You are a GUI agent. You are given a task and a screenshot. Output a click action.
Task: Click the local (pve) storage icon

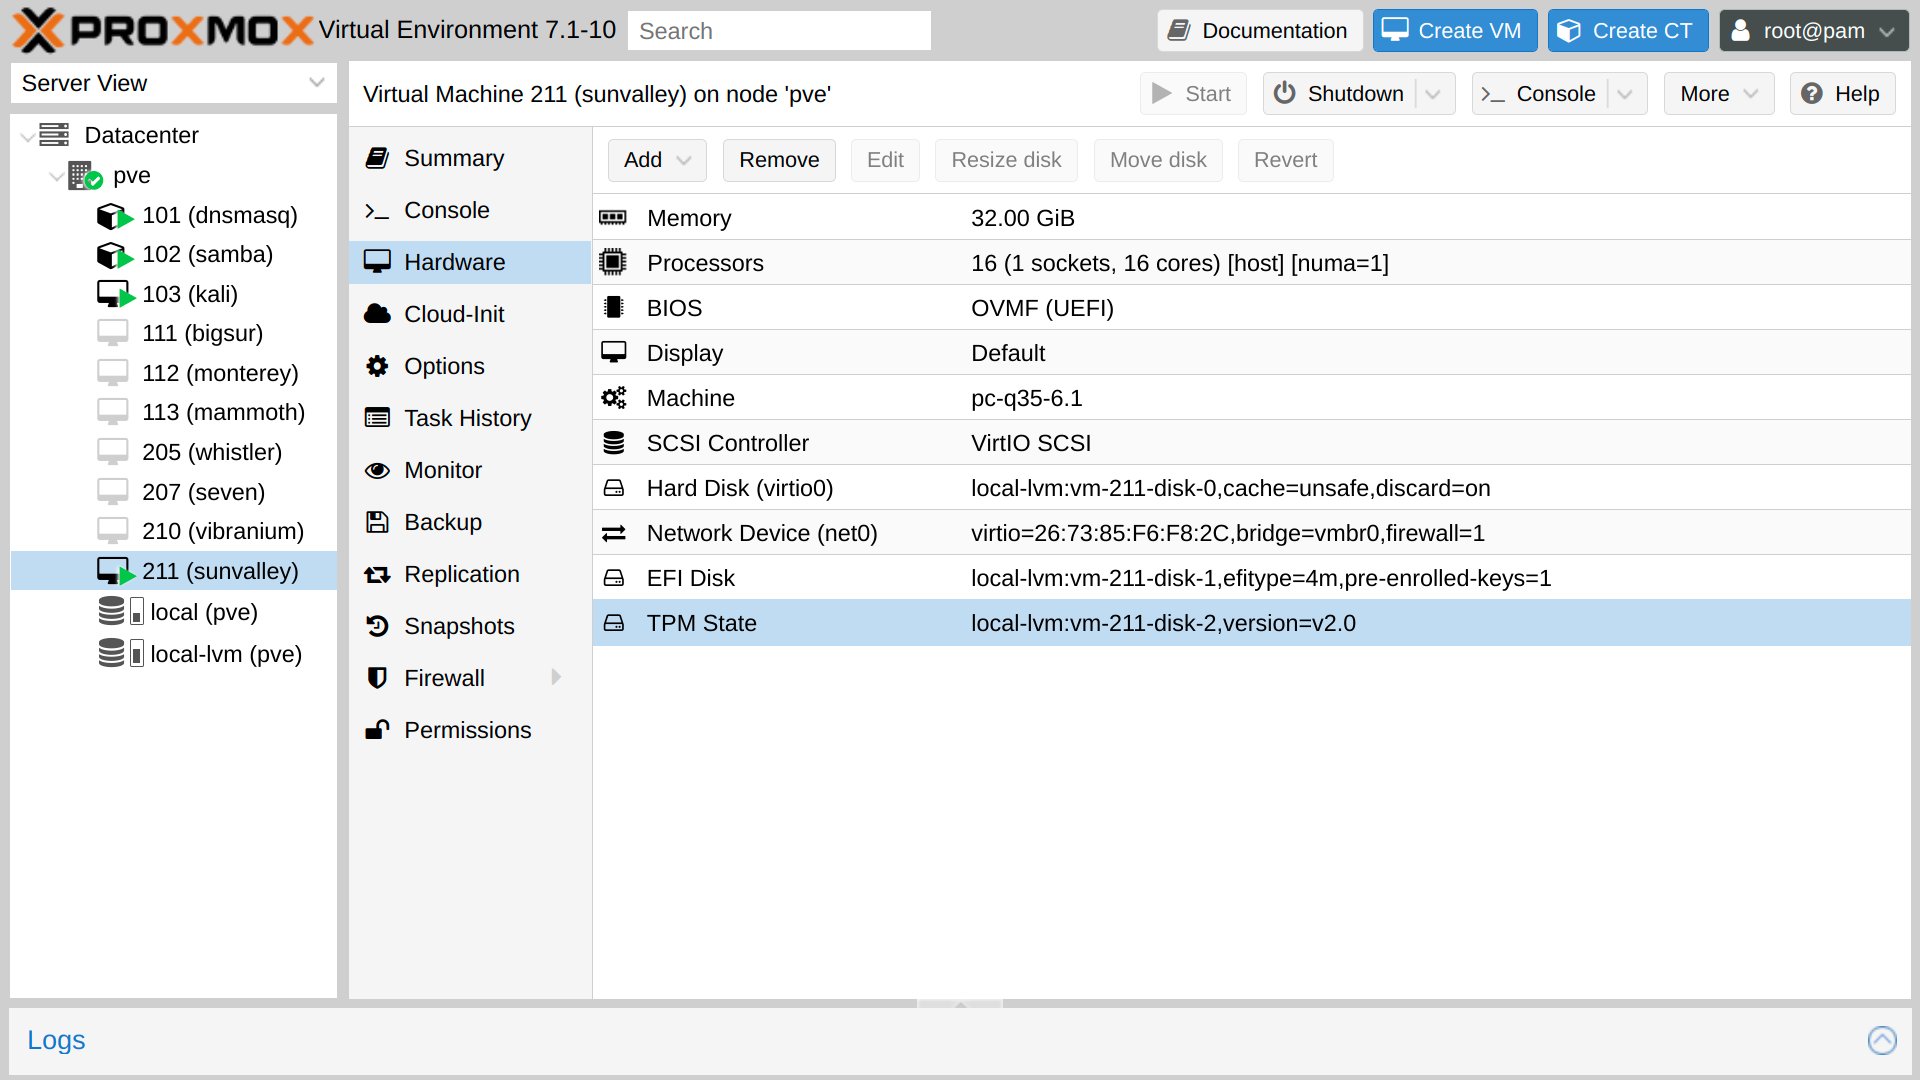(121, 612)
